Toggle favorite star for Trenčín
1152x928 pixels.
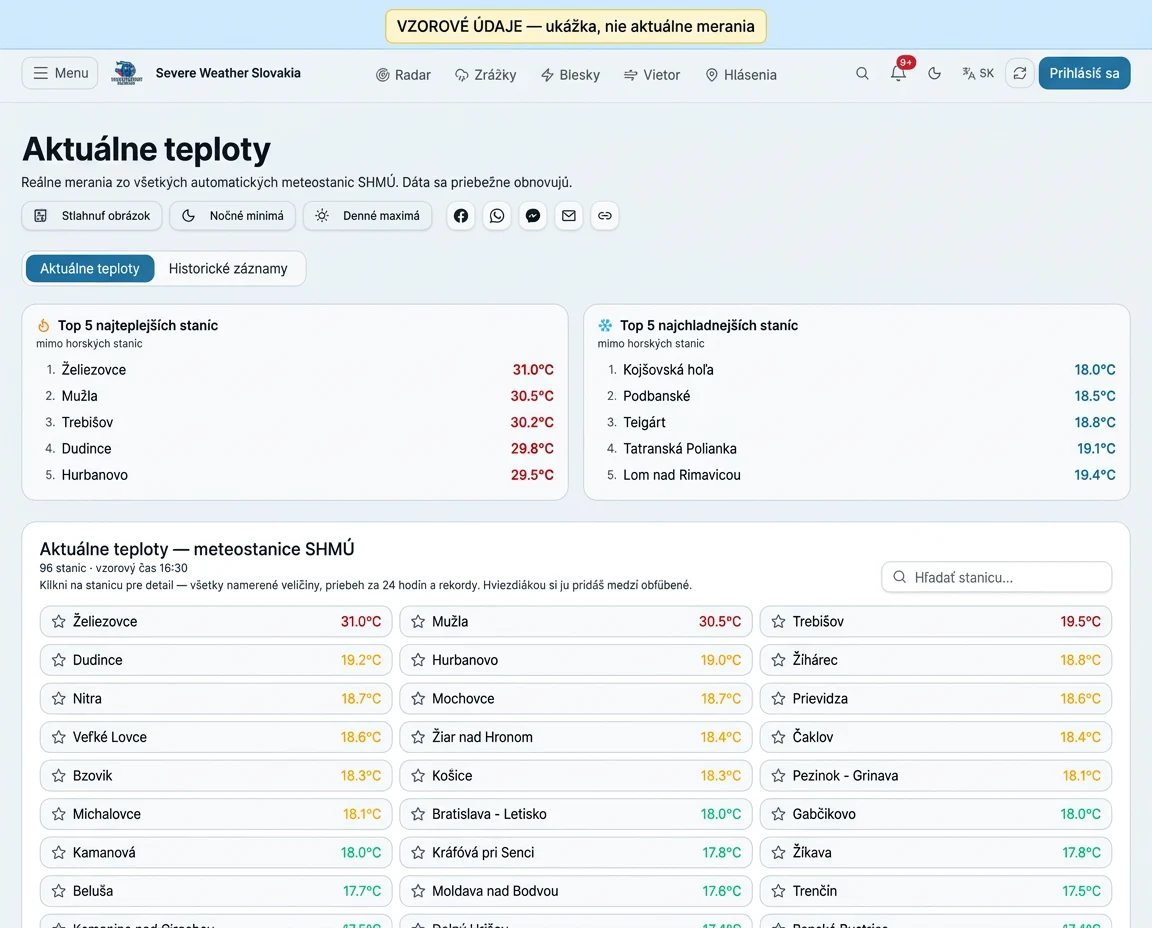point(779,891)
